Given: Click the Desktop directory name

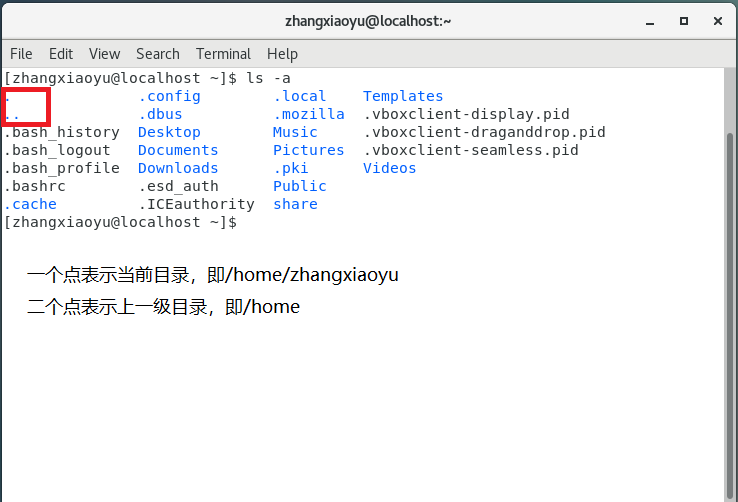Looking at the screenshot, I should pos(169,132).
